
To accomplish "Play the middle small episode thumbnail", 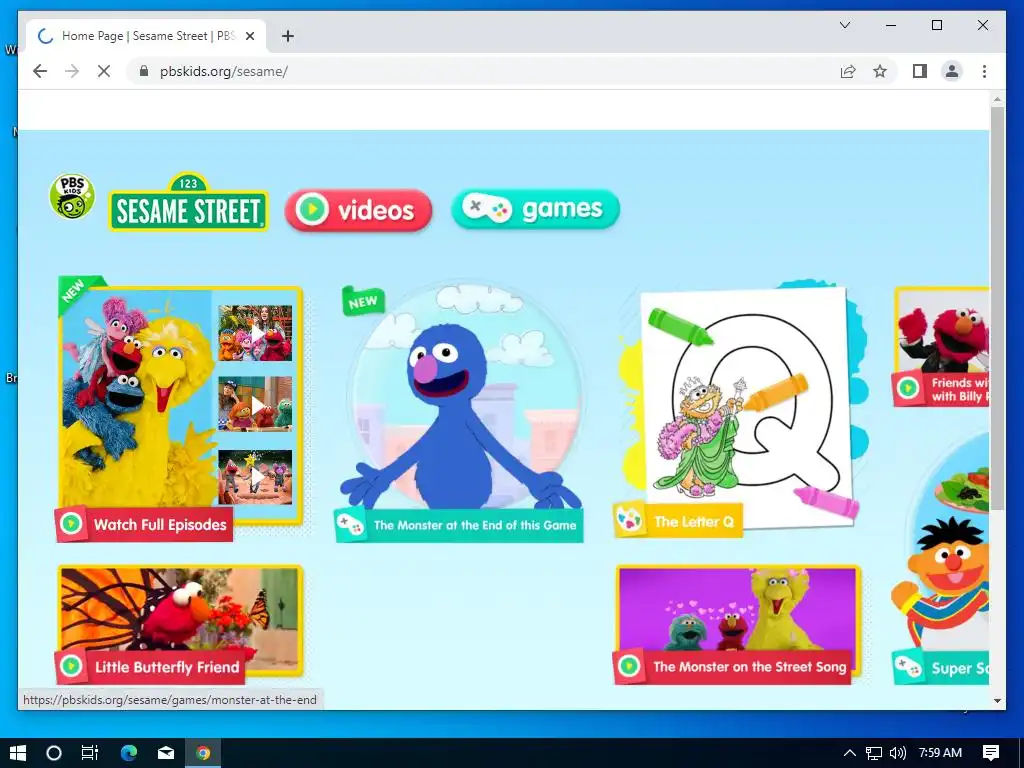I will click(255, 404).
